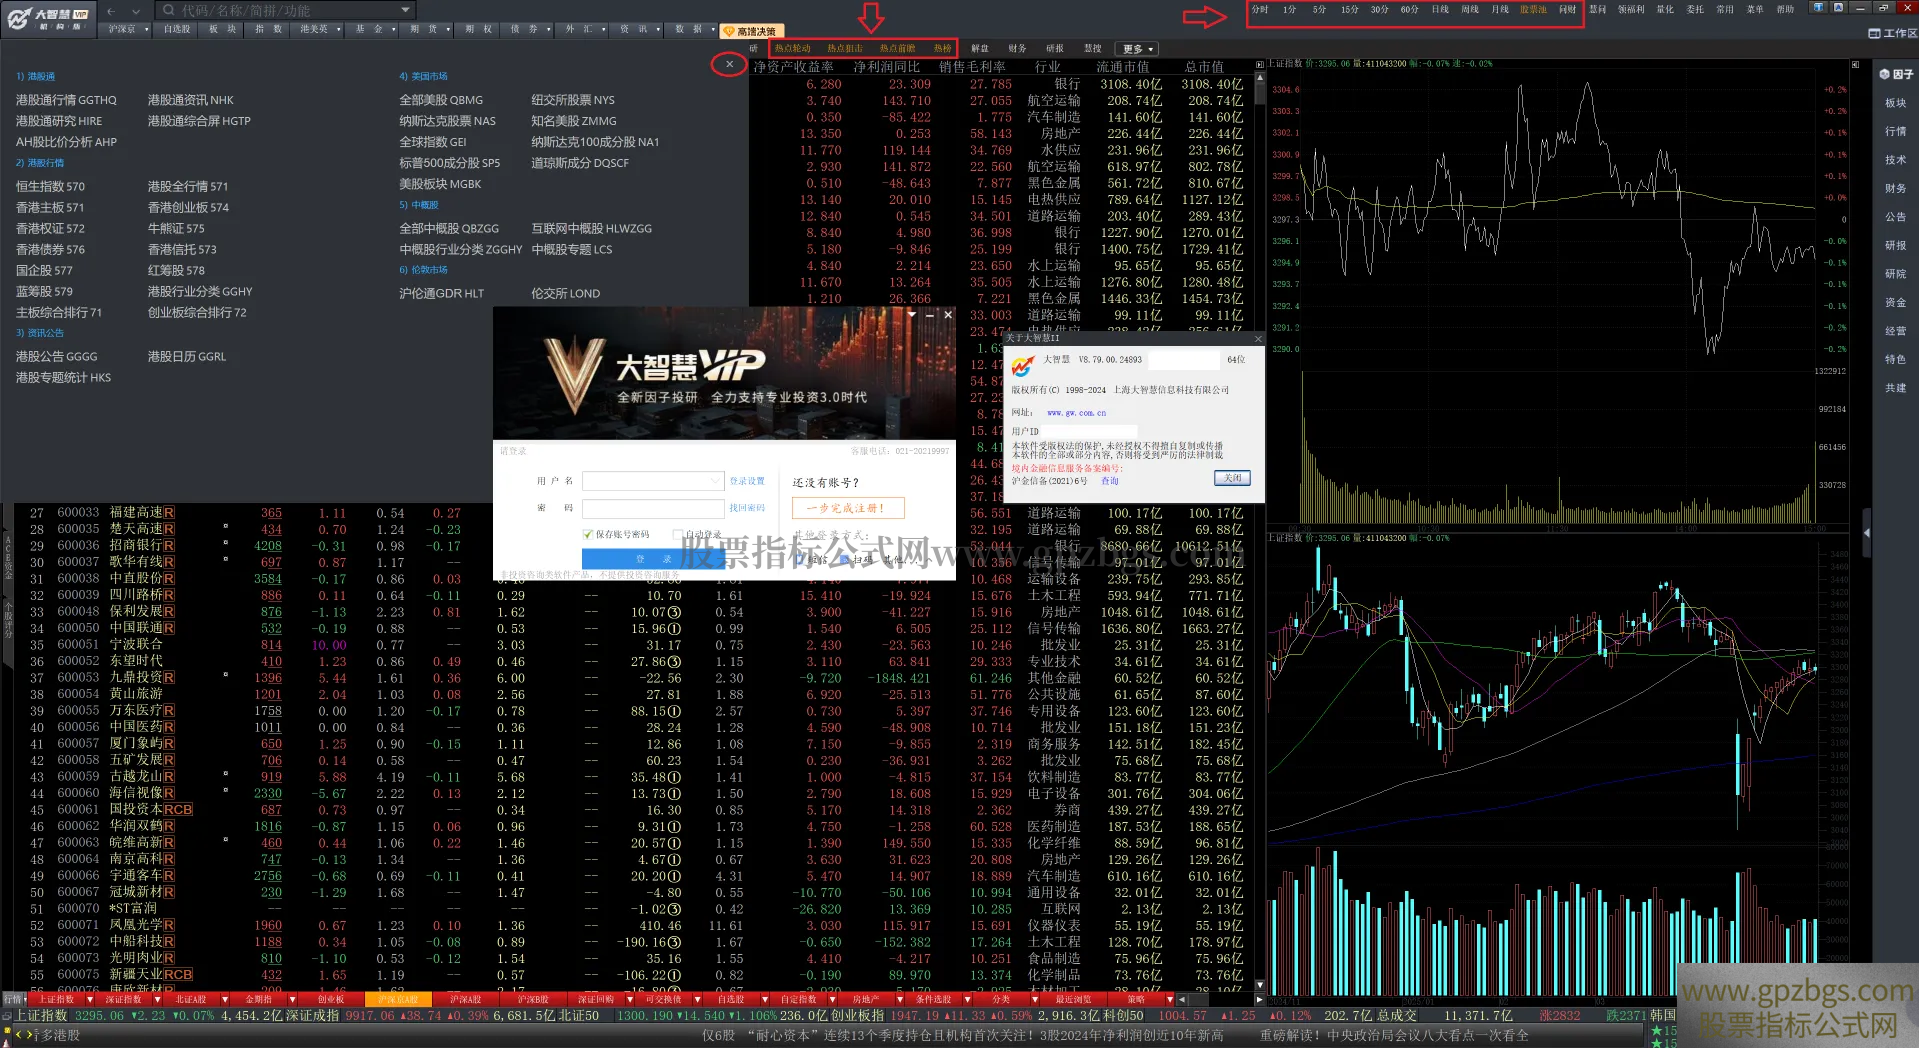Click www.gw.com.cn link in About dialog
1919x1048 pixels.
(1076, 412)
